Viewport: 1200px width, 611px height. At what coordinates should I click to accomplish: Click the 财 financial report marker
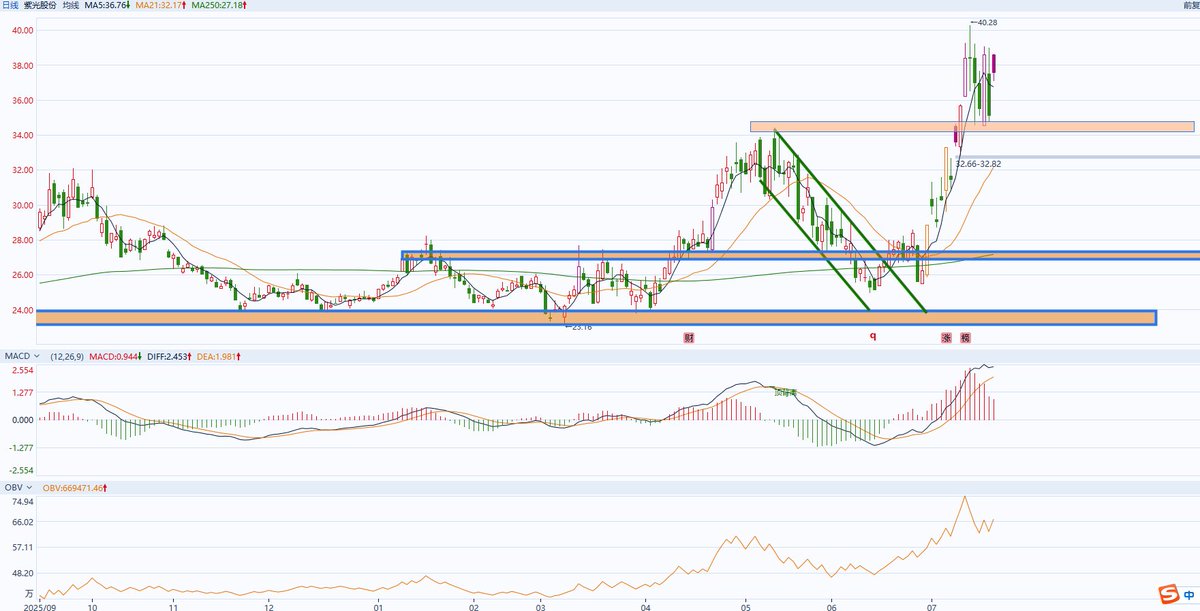coord(689,338)
